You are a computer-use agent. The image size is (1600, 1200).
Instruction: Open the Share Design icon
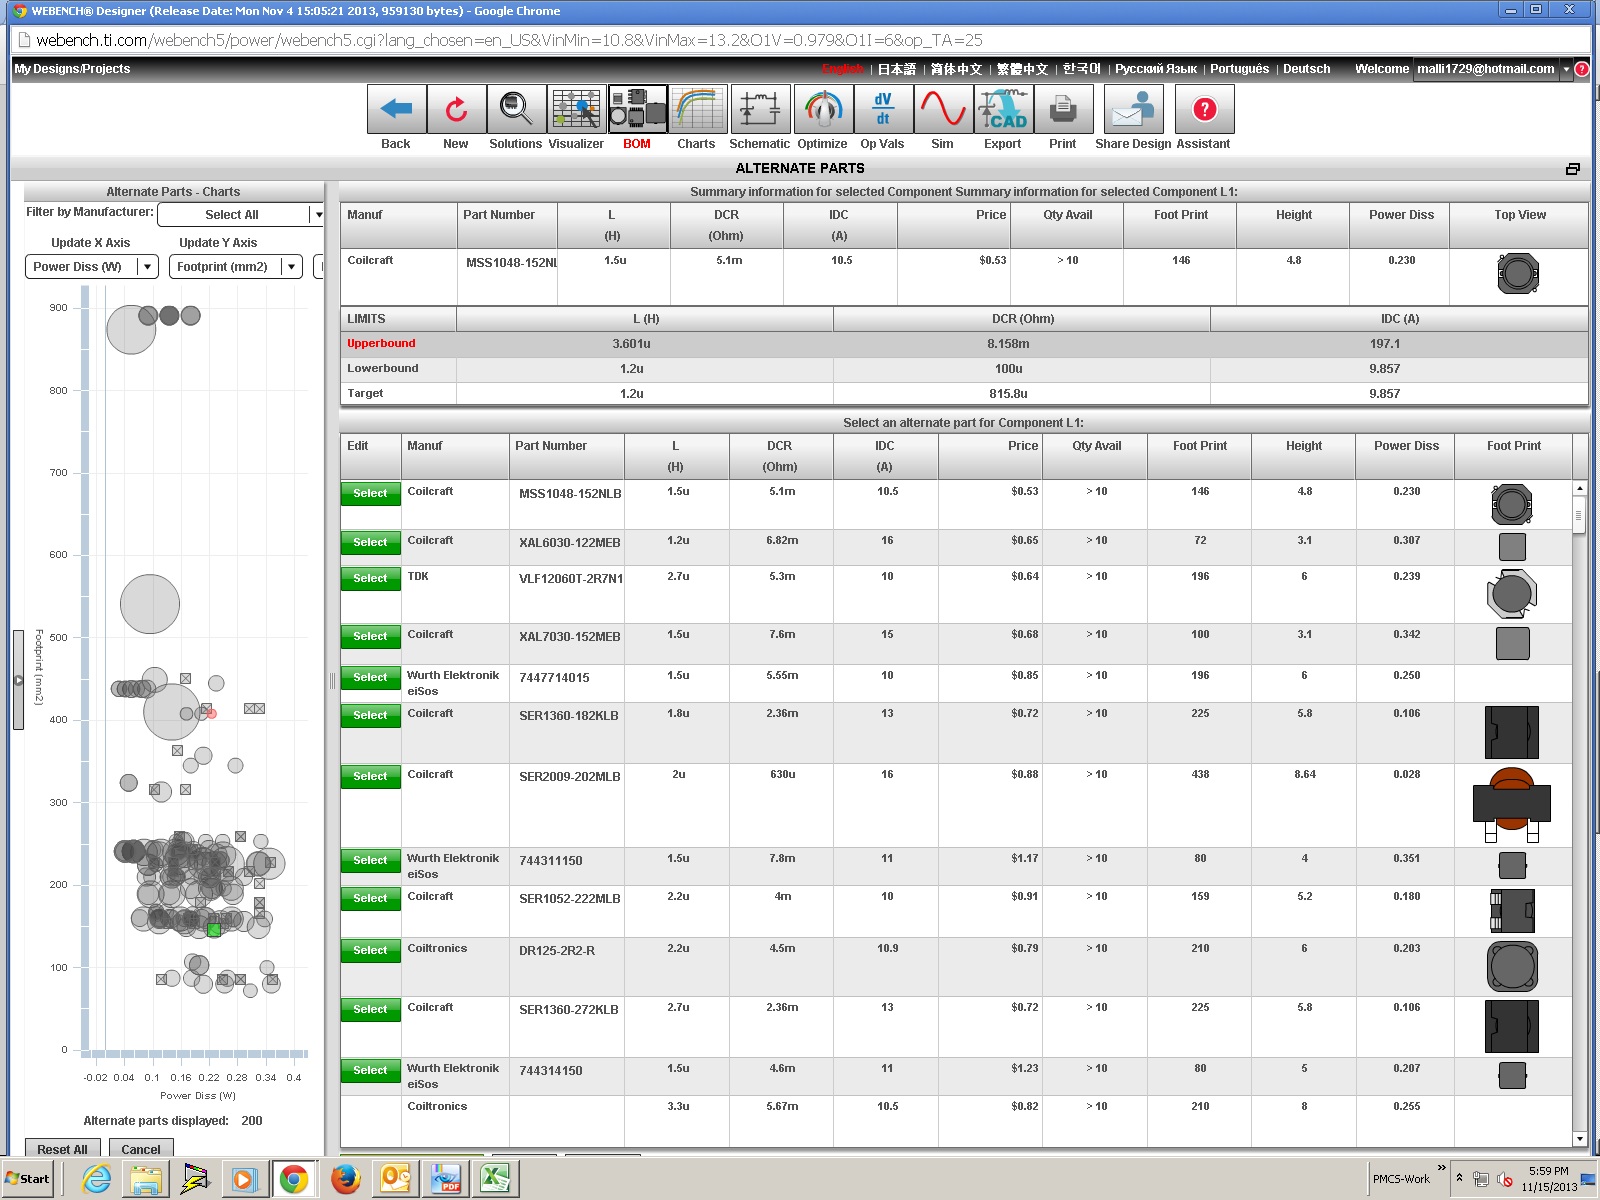click(1133, 109)
